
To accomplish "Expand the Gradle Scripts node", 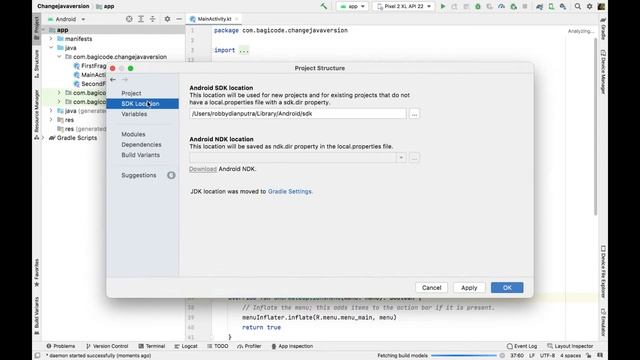I will [x=43, y=138].
